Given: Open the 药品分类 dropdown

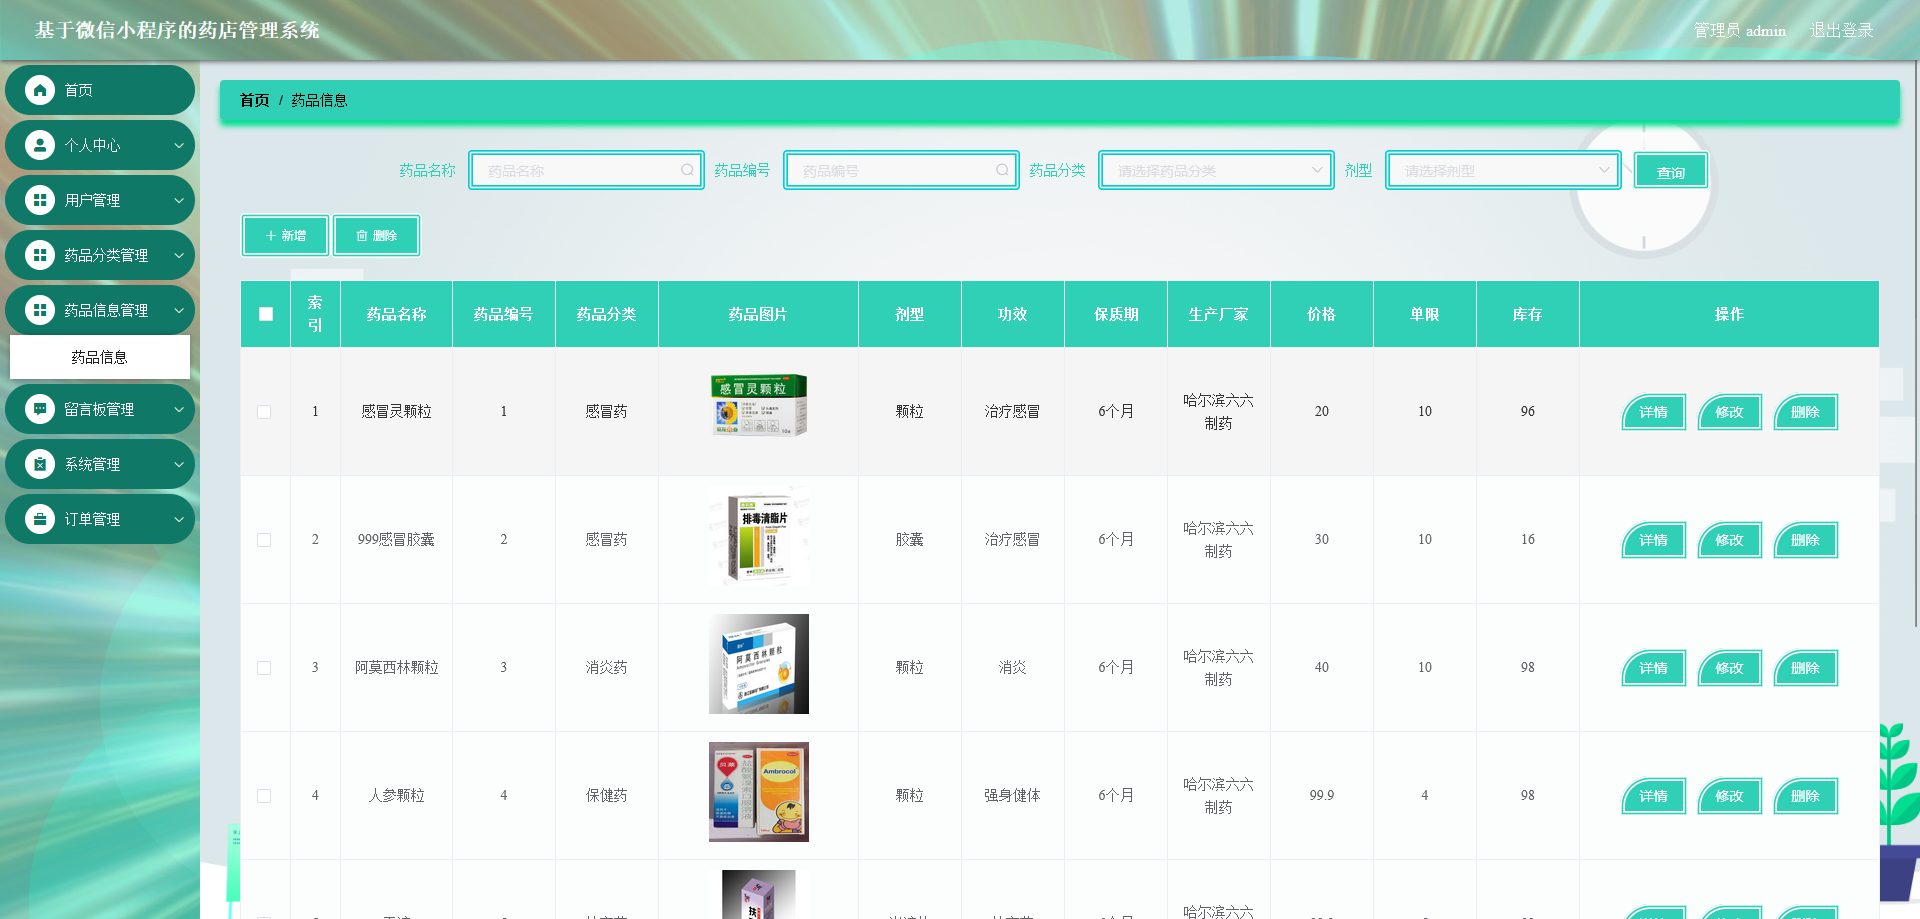Looking at the screenshot, I should [x=1216, y=170].
